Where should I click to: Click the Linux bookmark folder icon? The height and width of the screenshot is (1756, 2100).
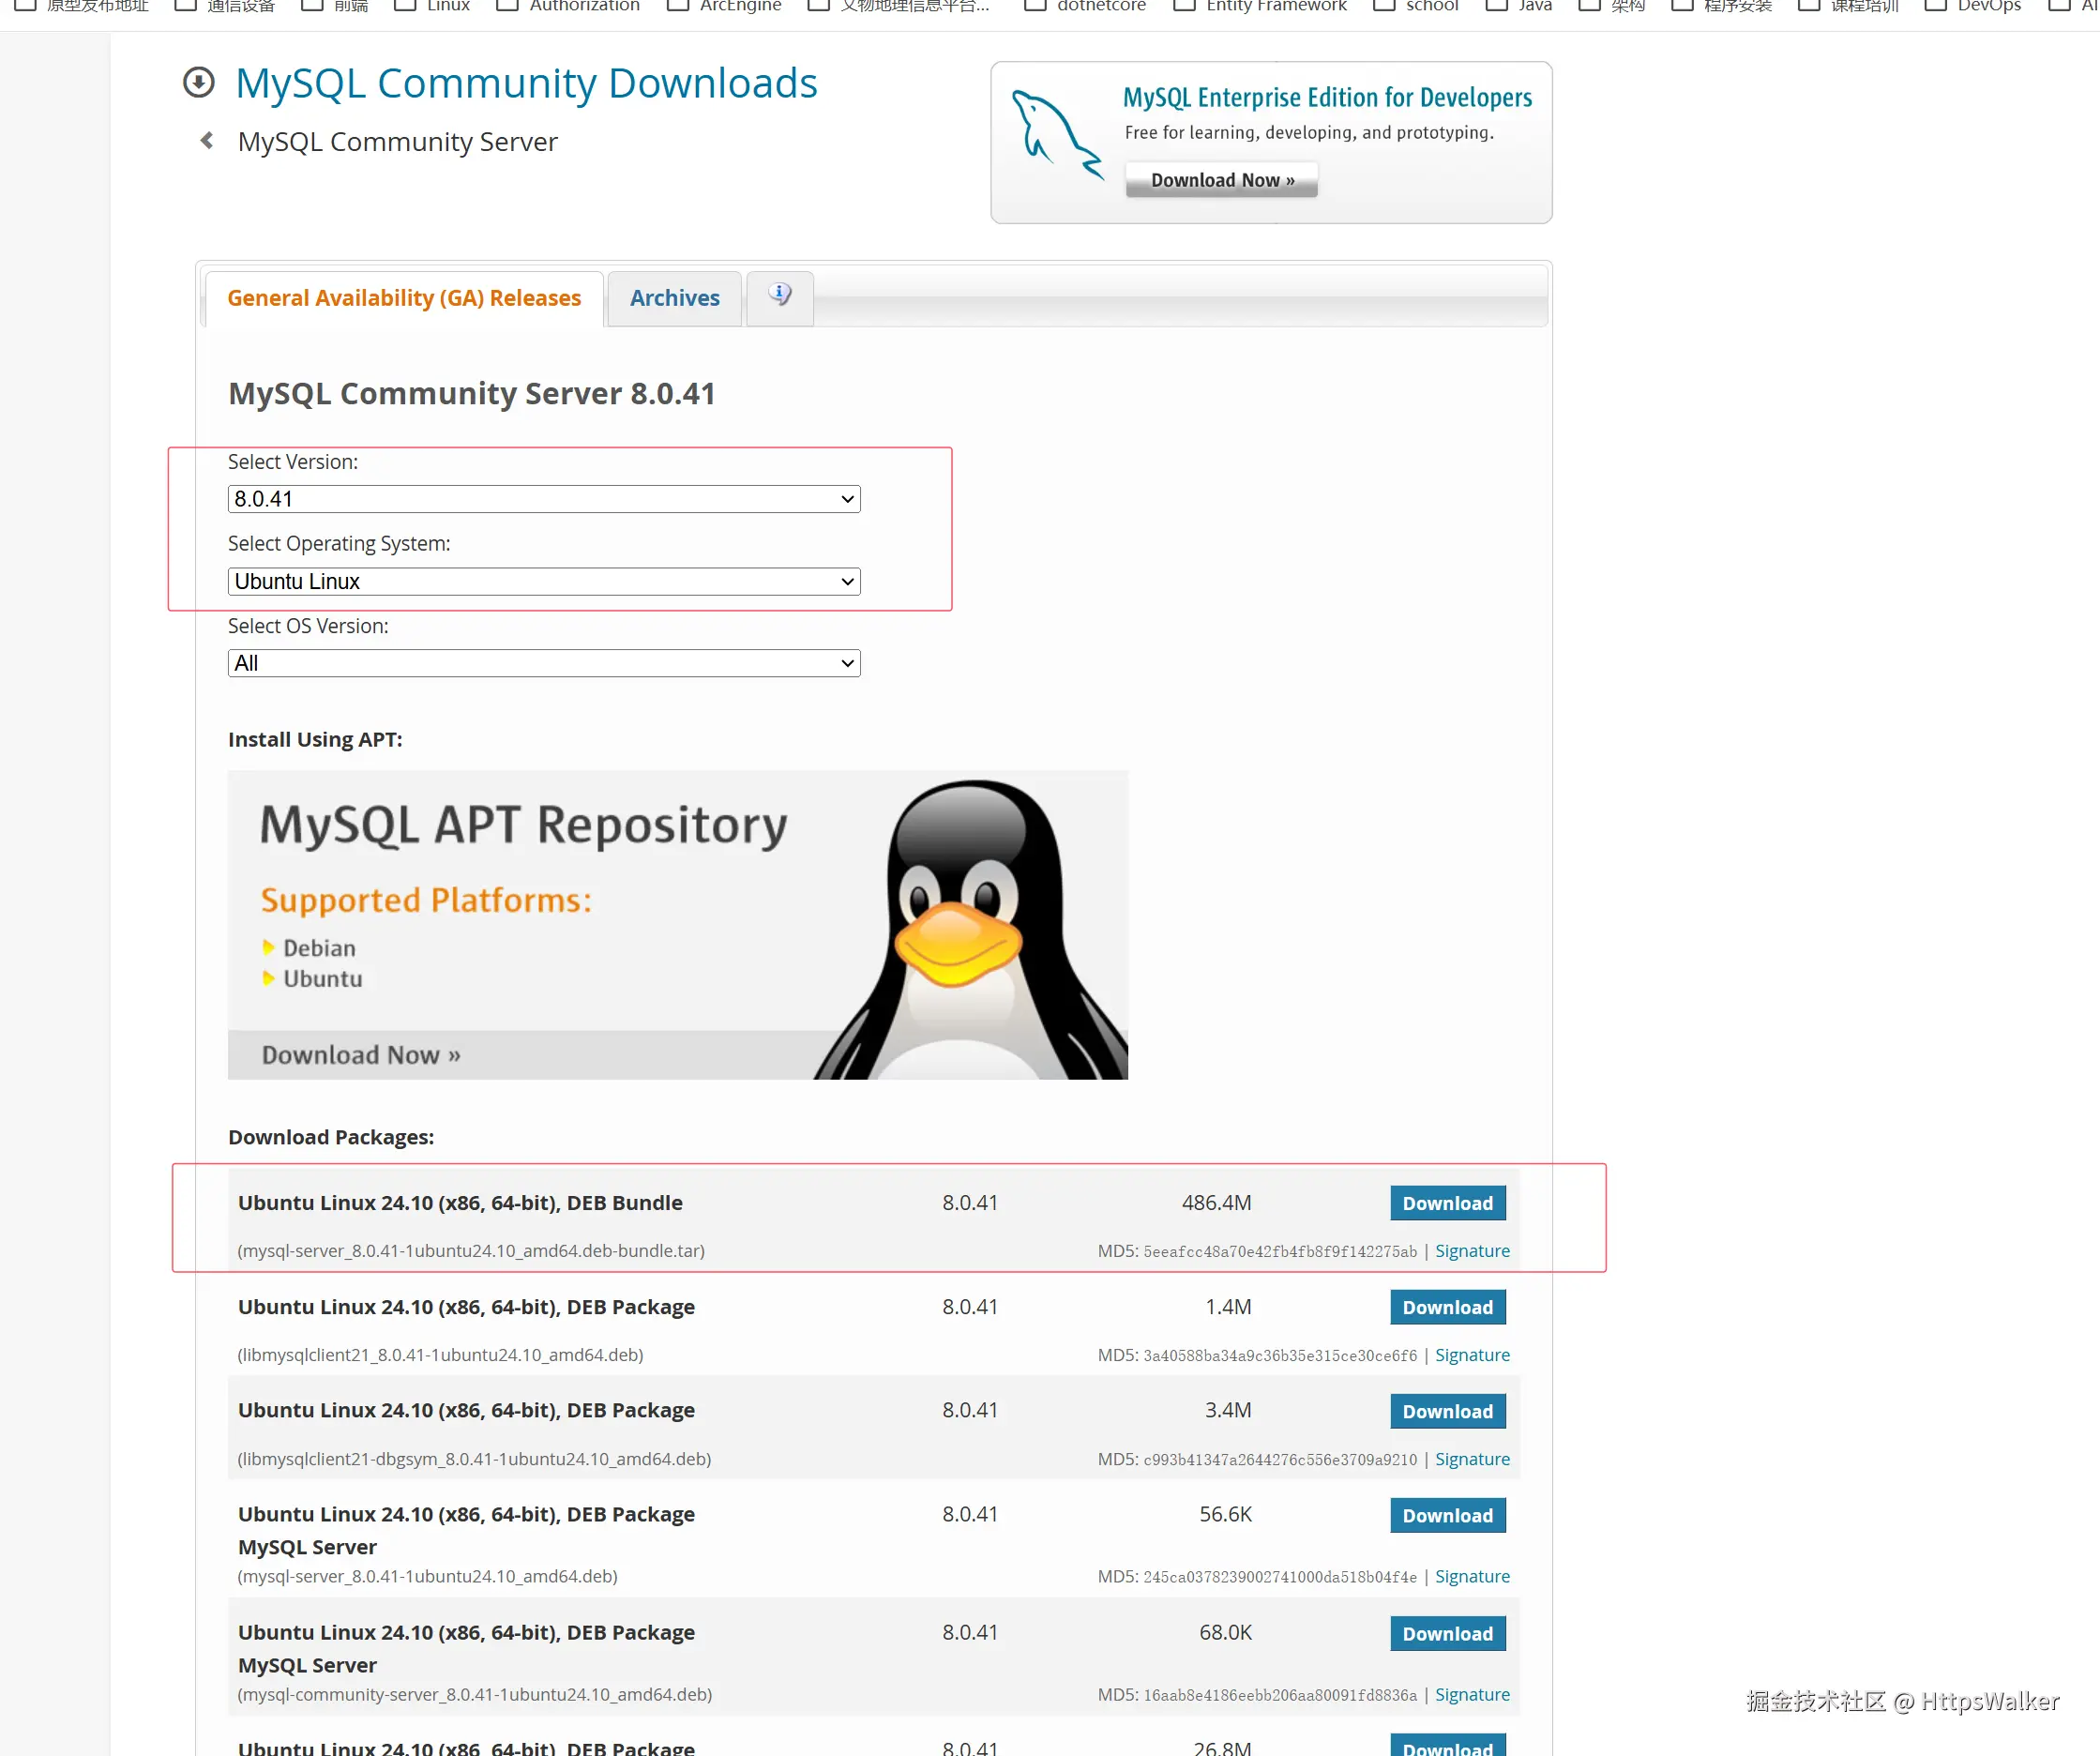click(x=405, y=5)
